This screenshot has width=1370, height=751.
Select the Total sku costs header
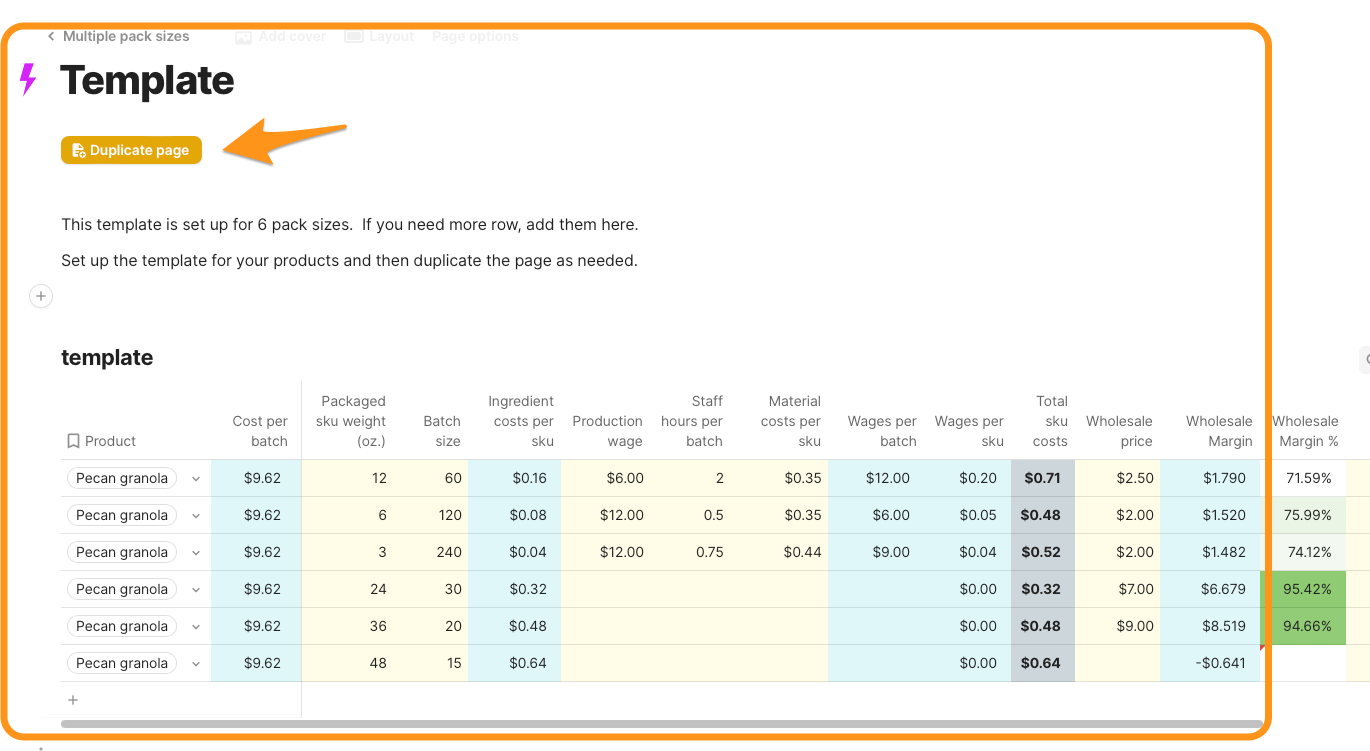coord(1048,421)
